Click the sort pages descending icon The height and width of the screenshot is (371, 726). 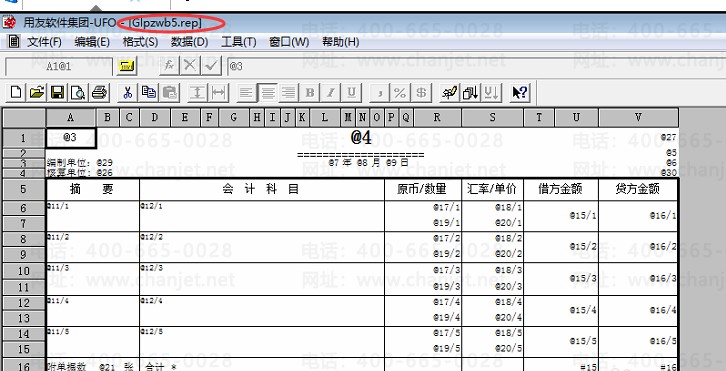click(x=470, y=92)
